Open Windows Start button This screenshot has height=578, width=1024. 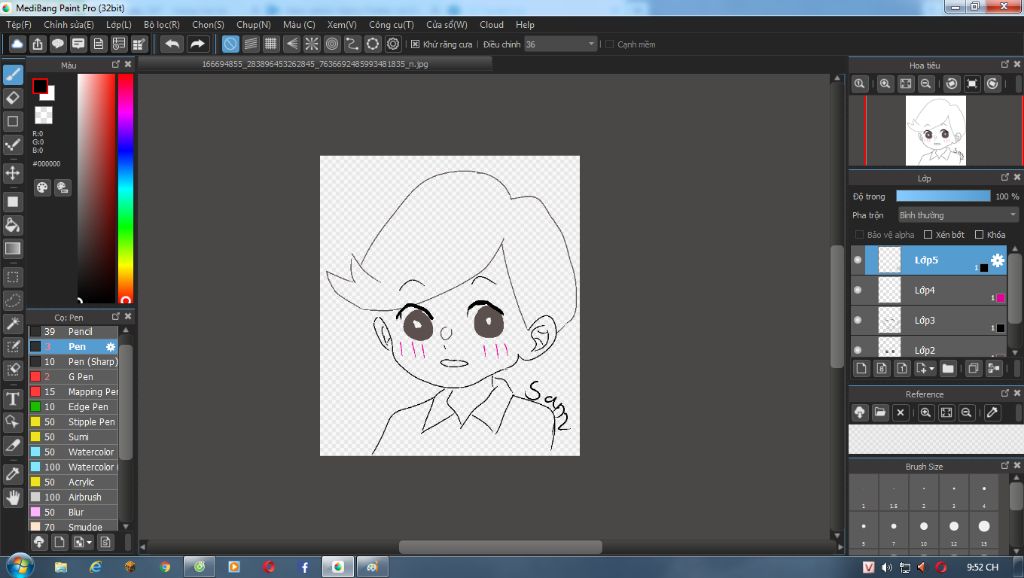20,566
